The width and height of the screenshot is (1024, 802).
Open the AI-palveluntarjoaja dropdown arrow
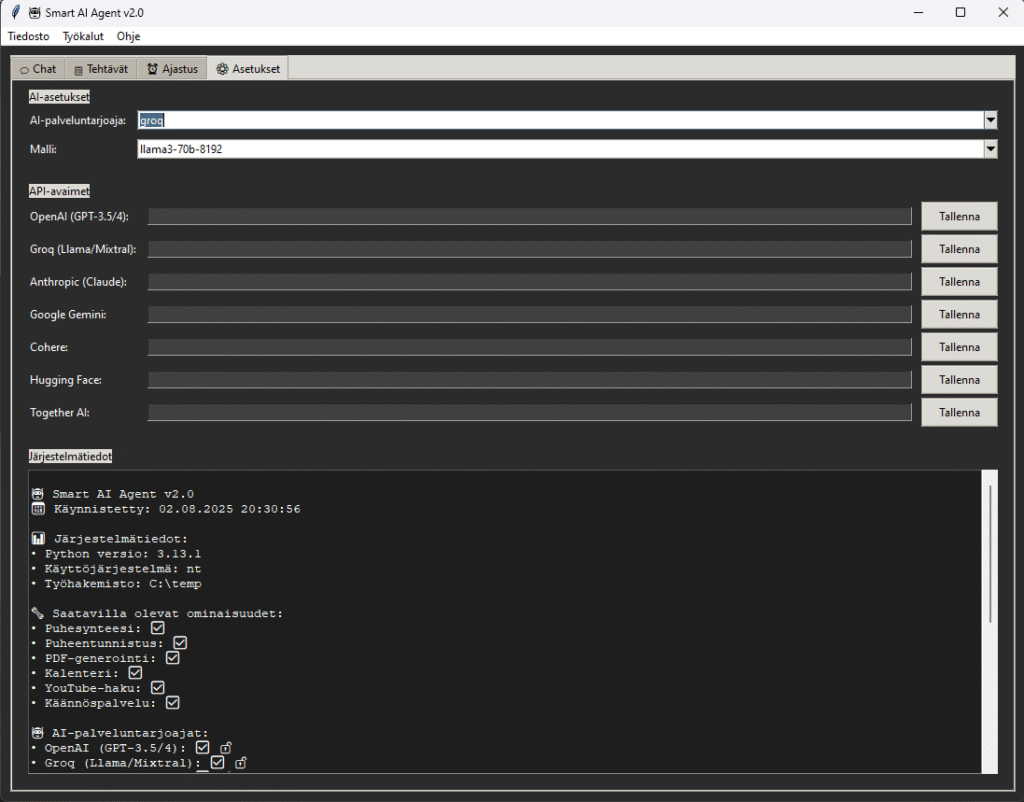(990, 120)
